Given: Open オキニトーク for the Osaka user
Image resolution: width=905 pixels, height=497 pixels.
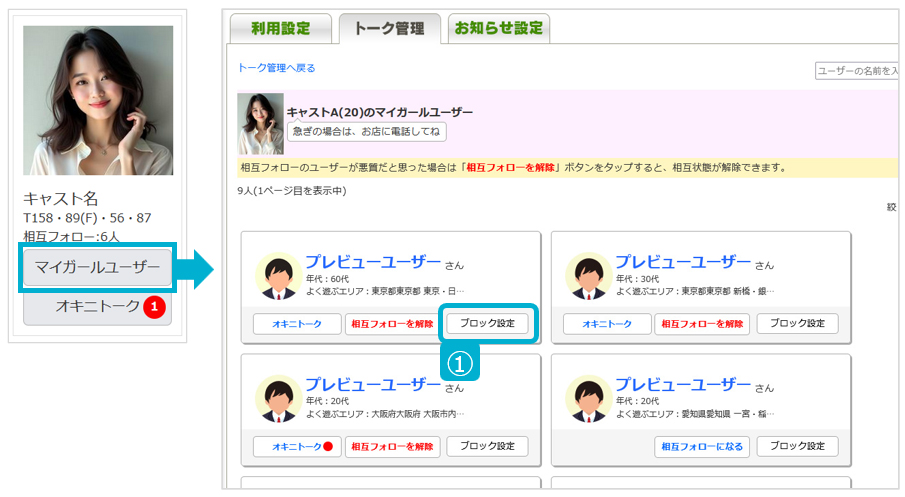Looking at the screenshot, I should point(296,446).
